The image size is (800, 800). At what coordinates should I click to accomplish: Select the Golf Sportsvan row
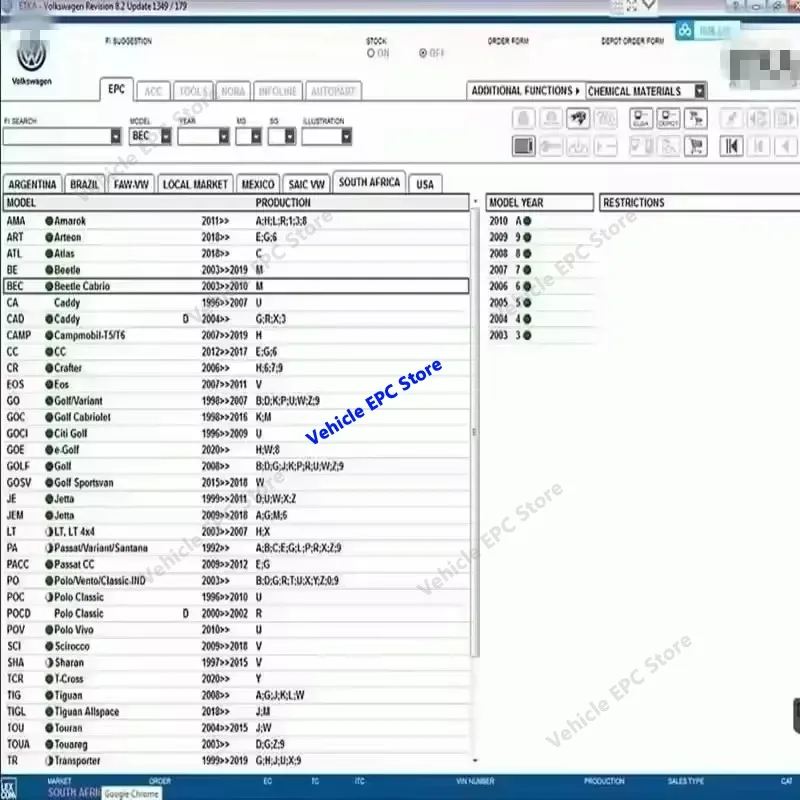[x=236, y=482]
